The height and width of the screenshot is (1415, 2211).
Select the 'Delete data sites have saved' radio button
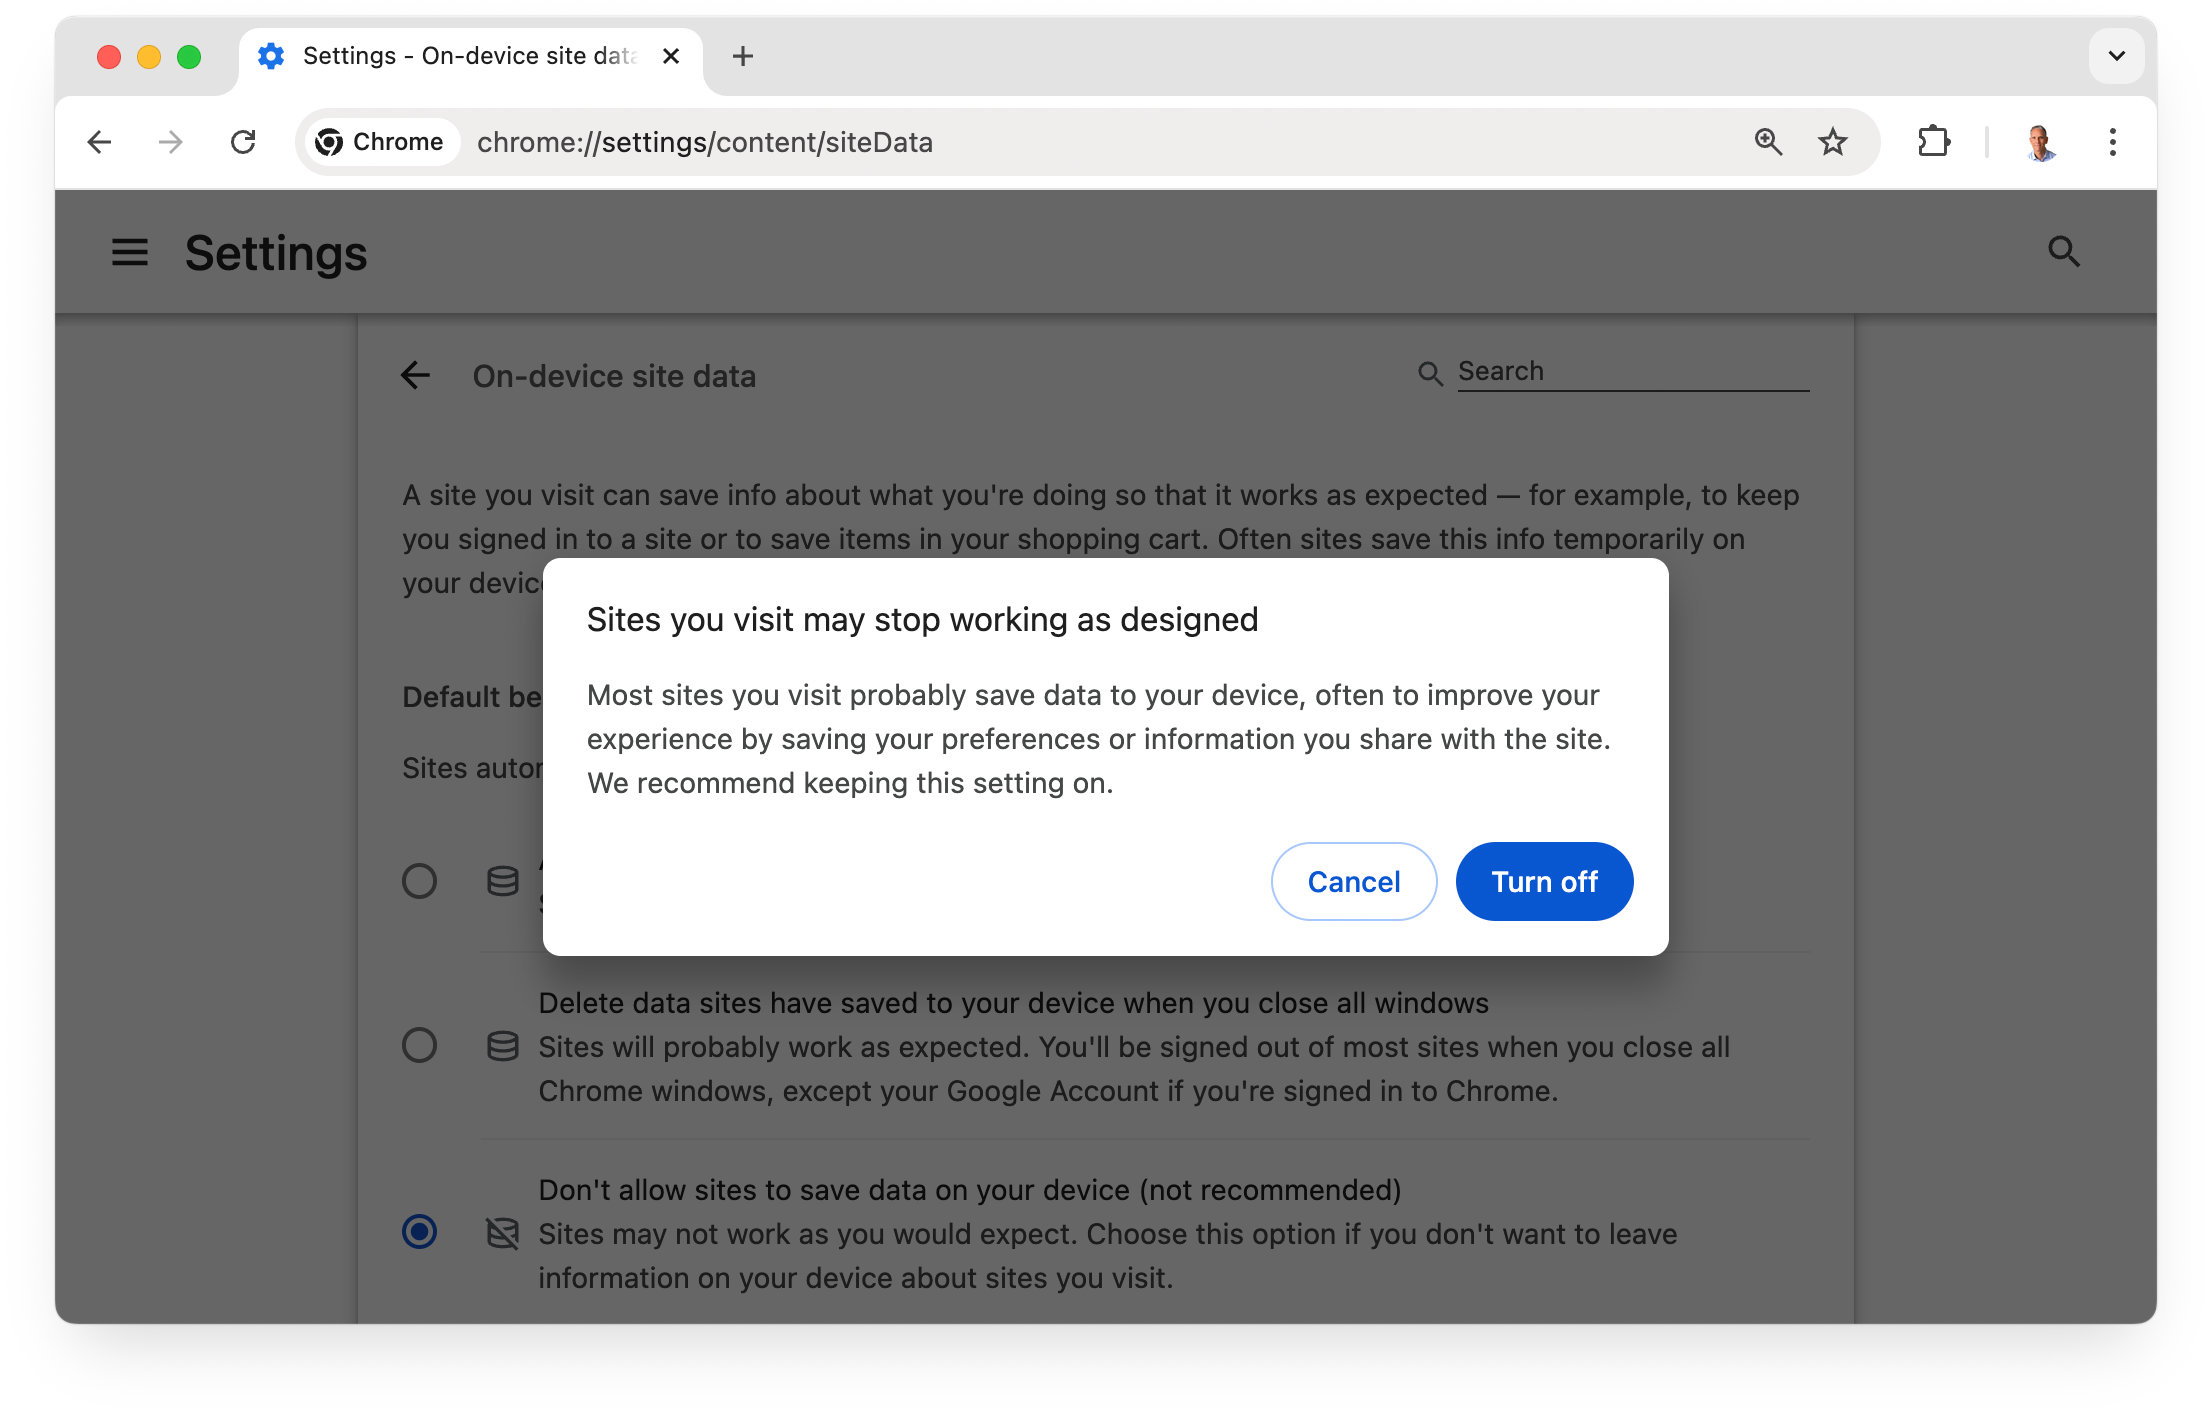pyautogui.click(x=419, y=1046)
